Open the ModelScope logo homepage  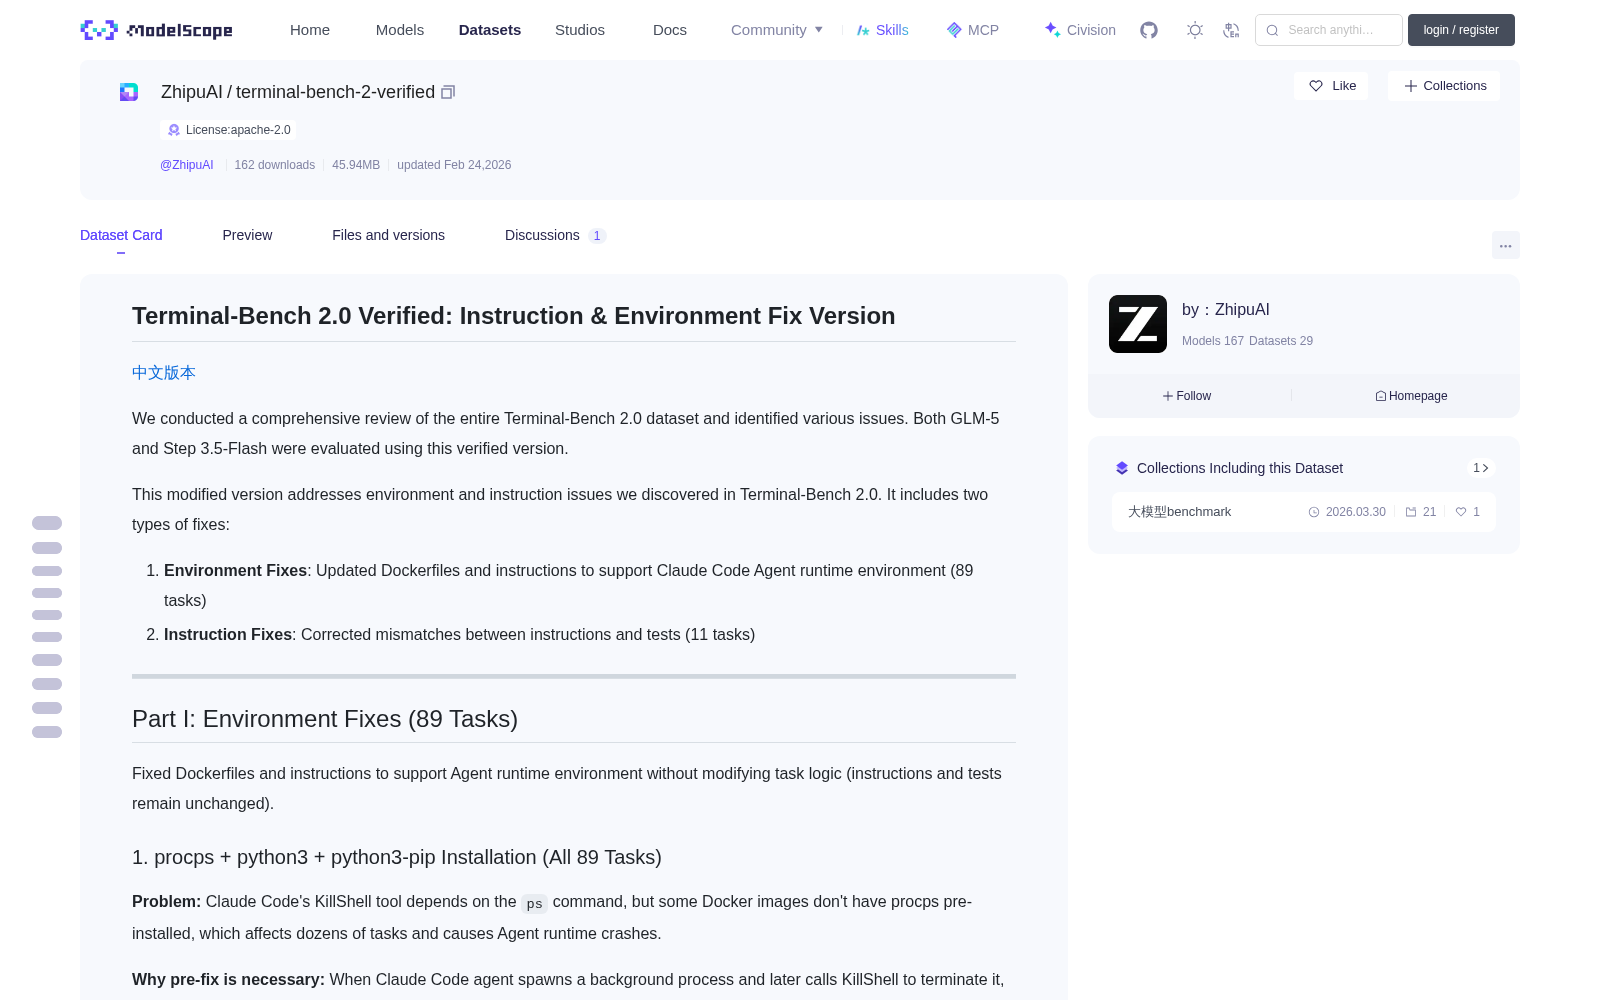[156, 30]
